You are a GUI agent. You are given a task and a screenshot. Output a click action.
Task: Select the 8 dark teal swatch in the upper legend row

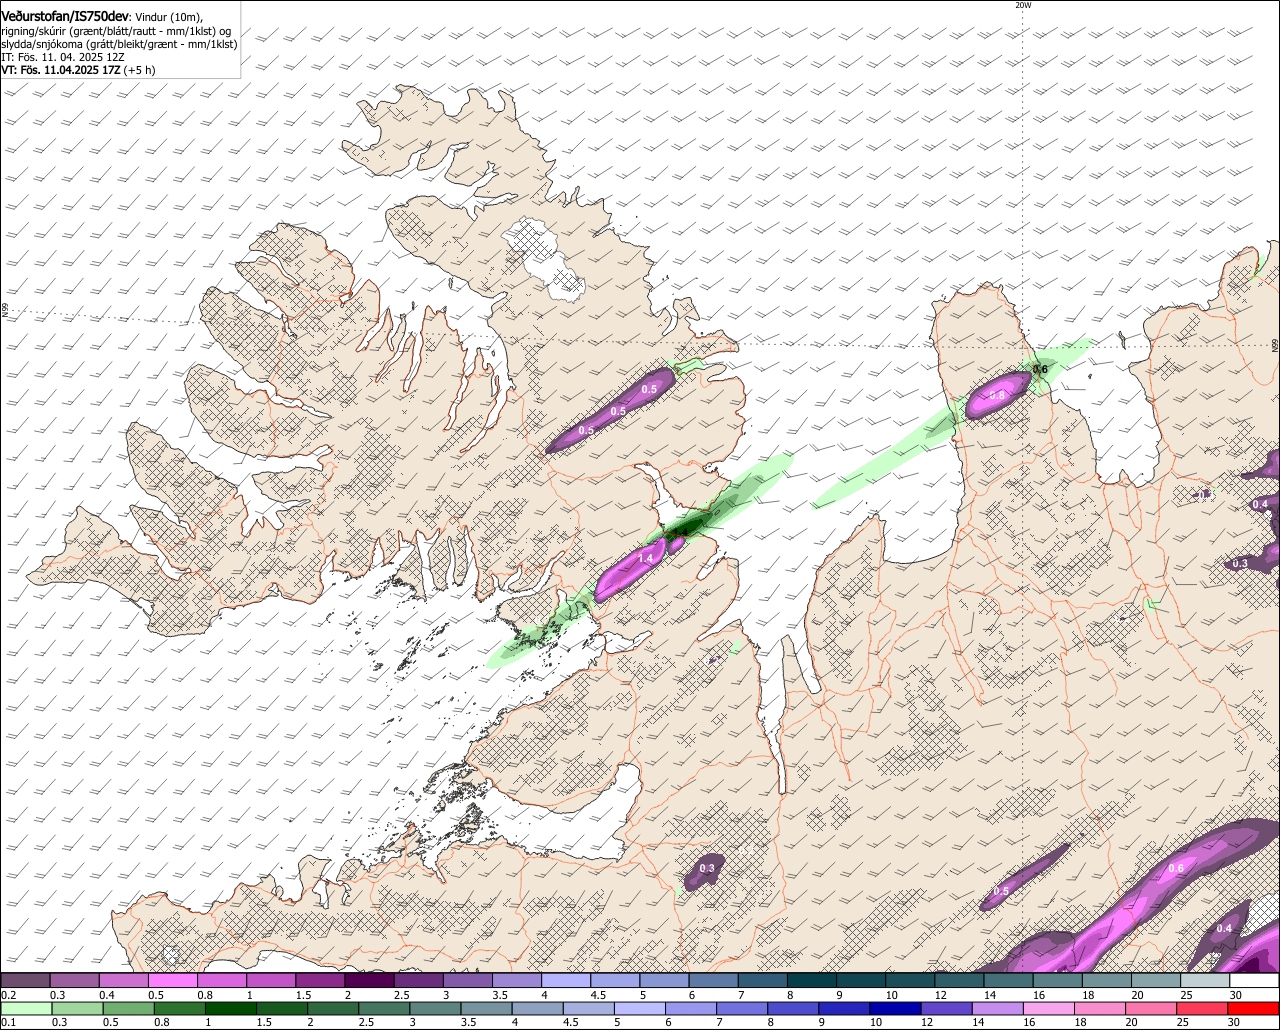click(812, 980)
